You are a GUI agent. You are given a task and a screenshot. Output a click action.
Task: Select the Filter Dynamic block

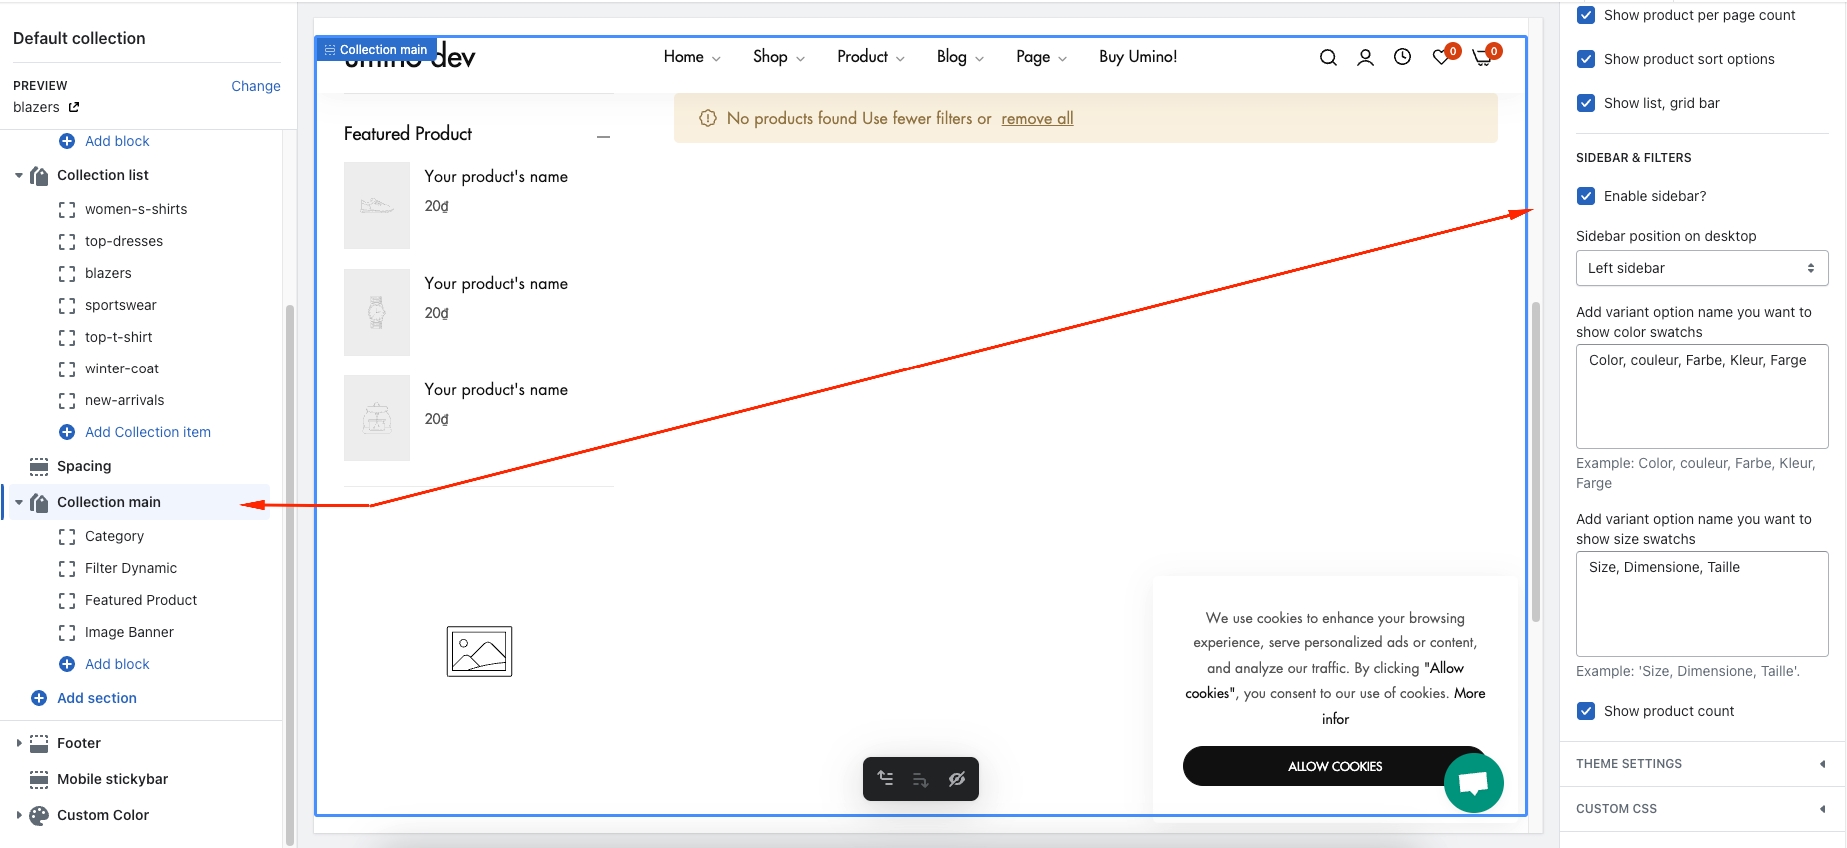tap(131, 568)
